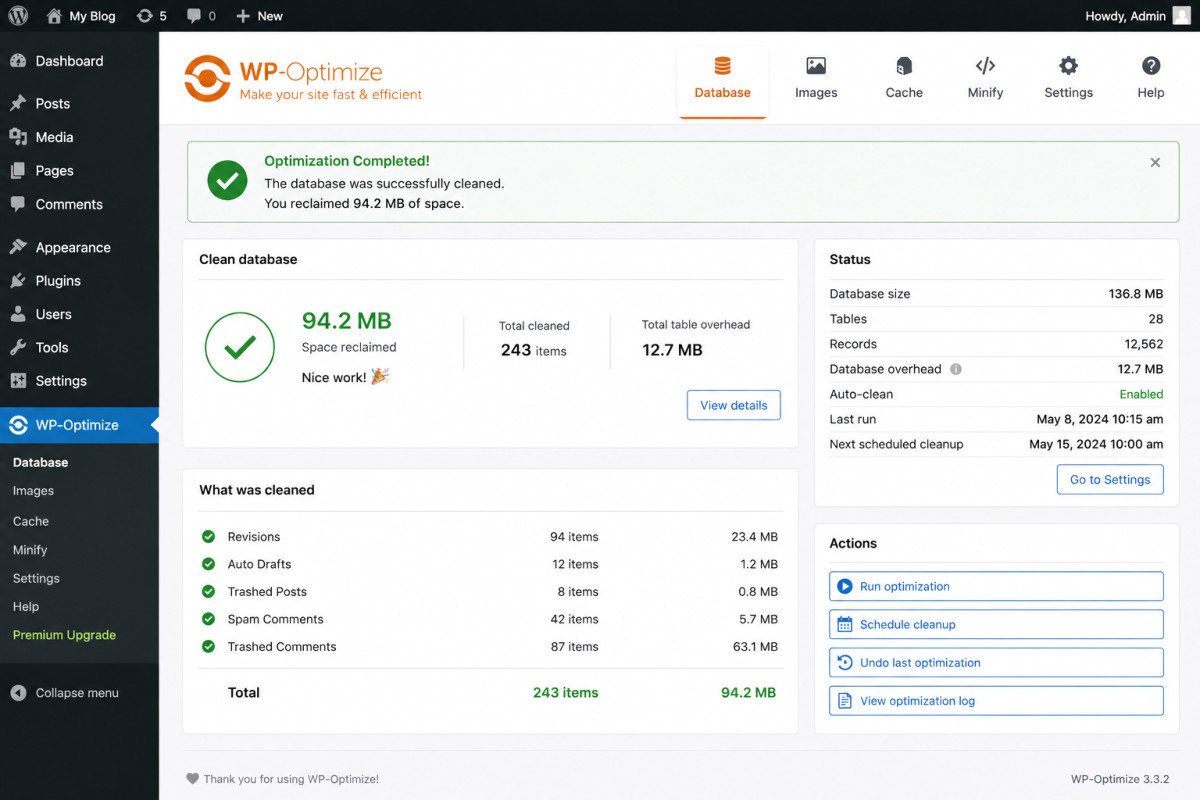Click the Revisions row check icon
Viewport: 1200px width, 800px height.
click(x=208, y=537)
